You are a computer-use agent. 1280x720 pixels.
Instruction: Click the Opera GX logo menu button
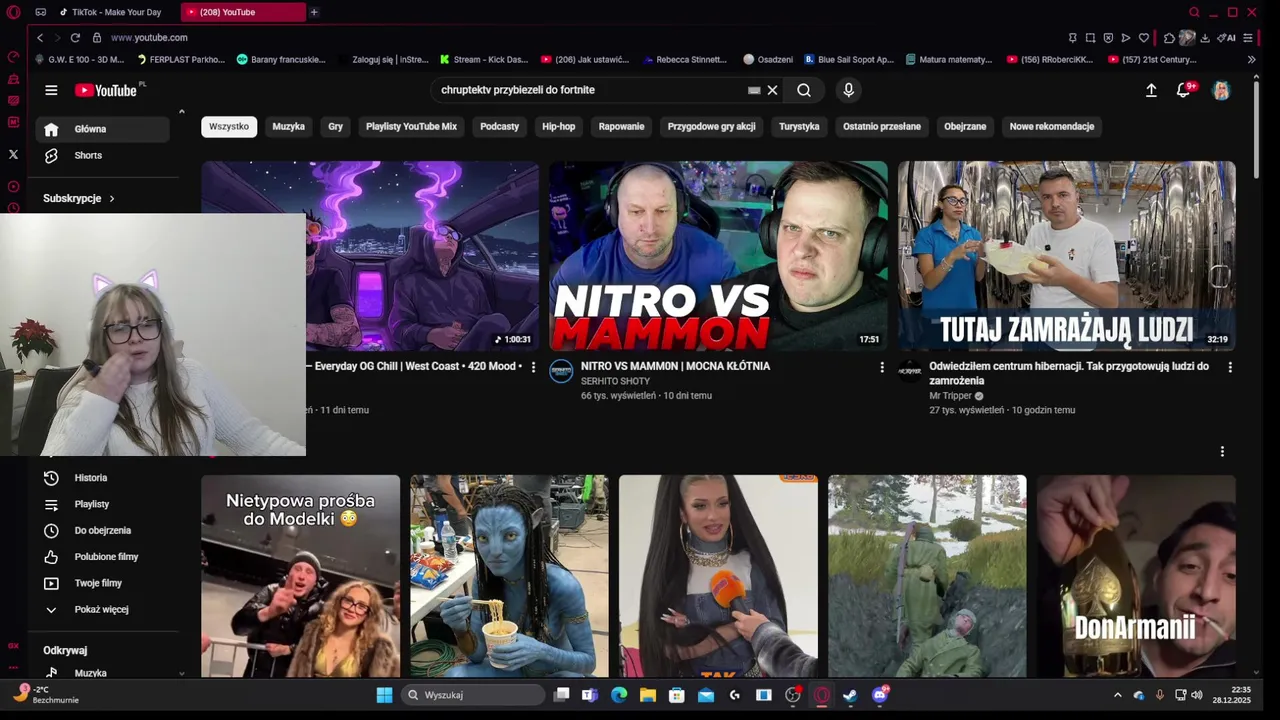click(x=13, y=12)
